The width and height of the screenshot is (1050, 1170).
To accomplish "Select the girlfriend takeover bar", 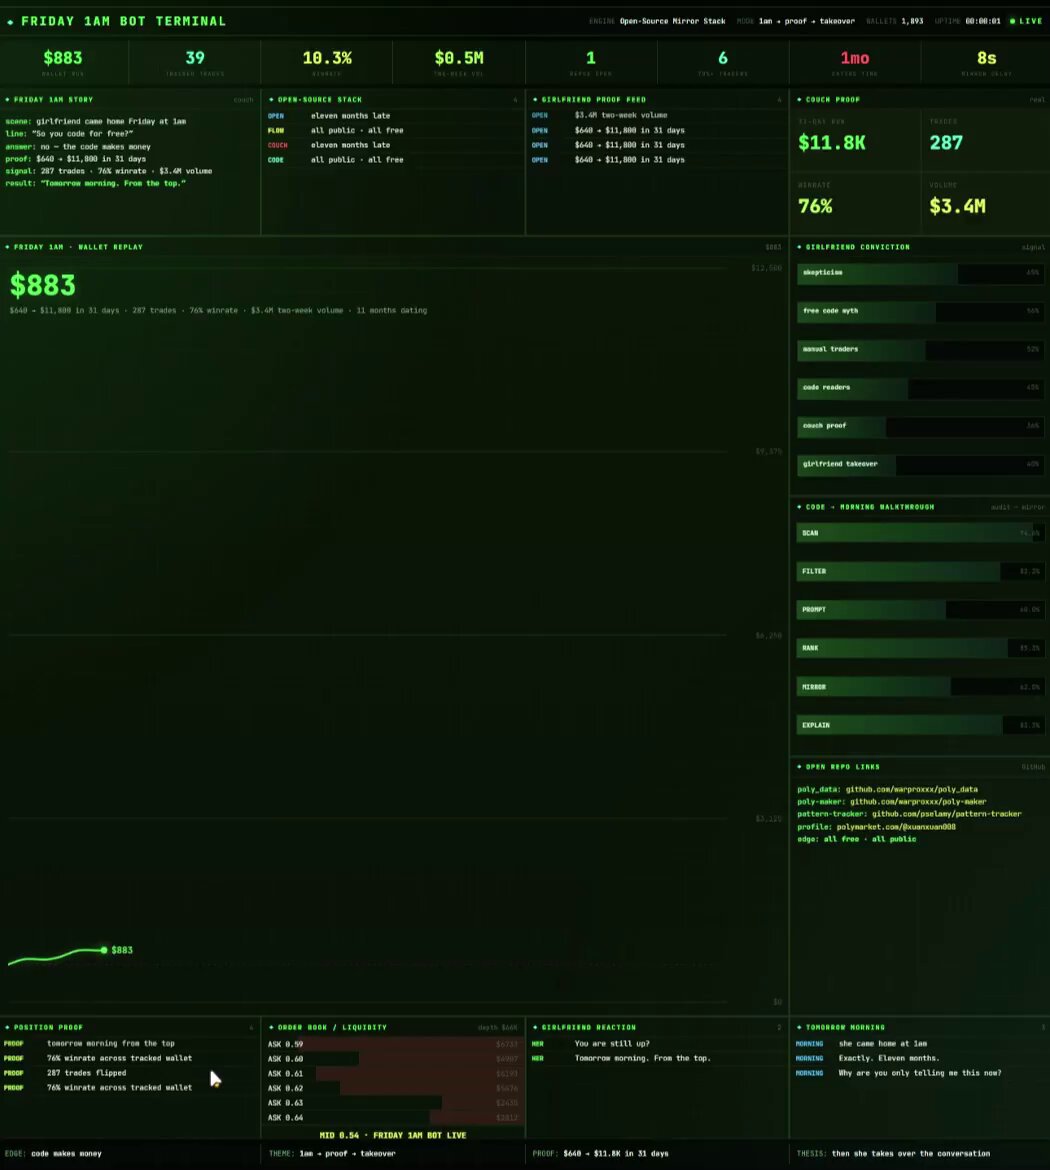I will pos(920,464).
